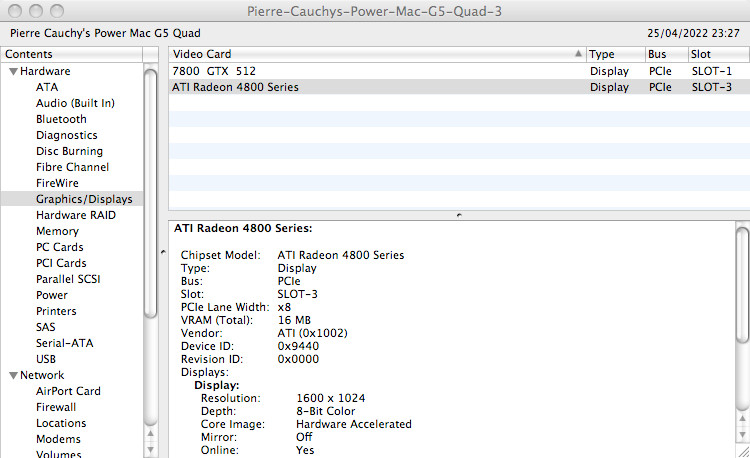
Task: Open the Volumes entry
Action: tap(58, 453)
